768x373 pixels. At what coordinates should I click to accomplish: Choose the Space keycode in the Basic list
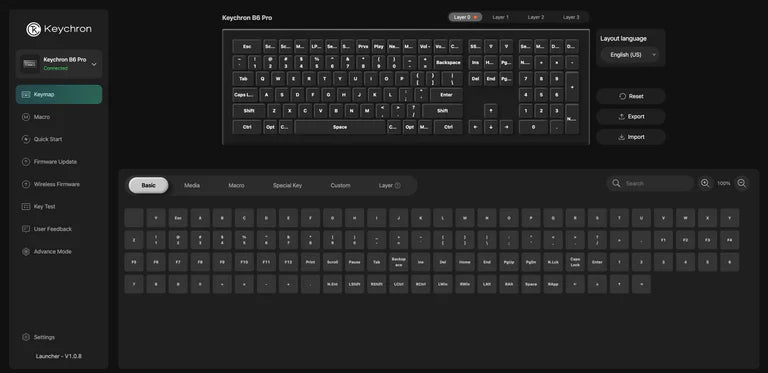point(531,284)
